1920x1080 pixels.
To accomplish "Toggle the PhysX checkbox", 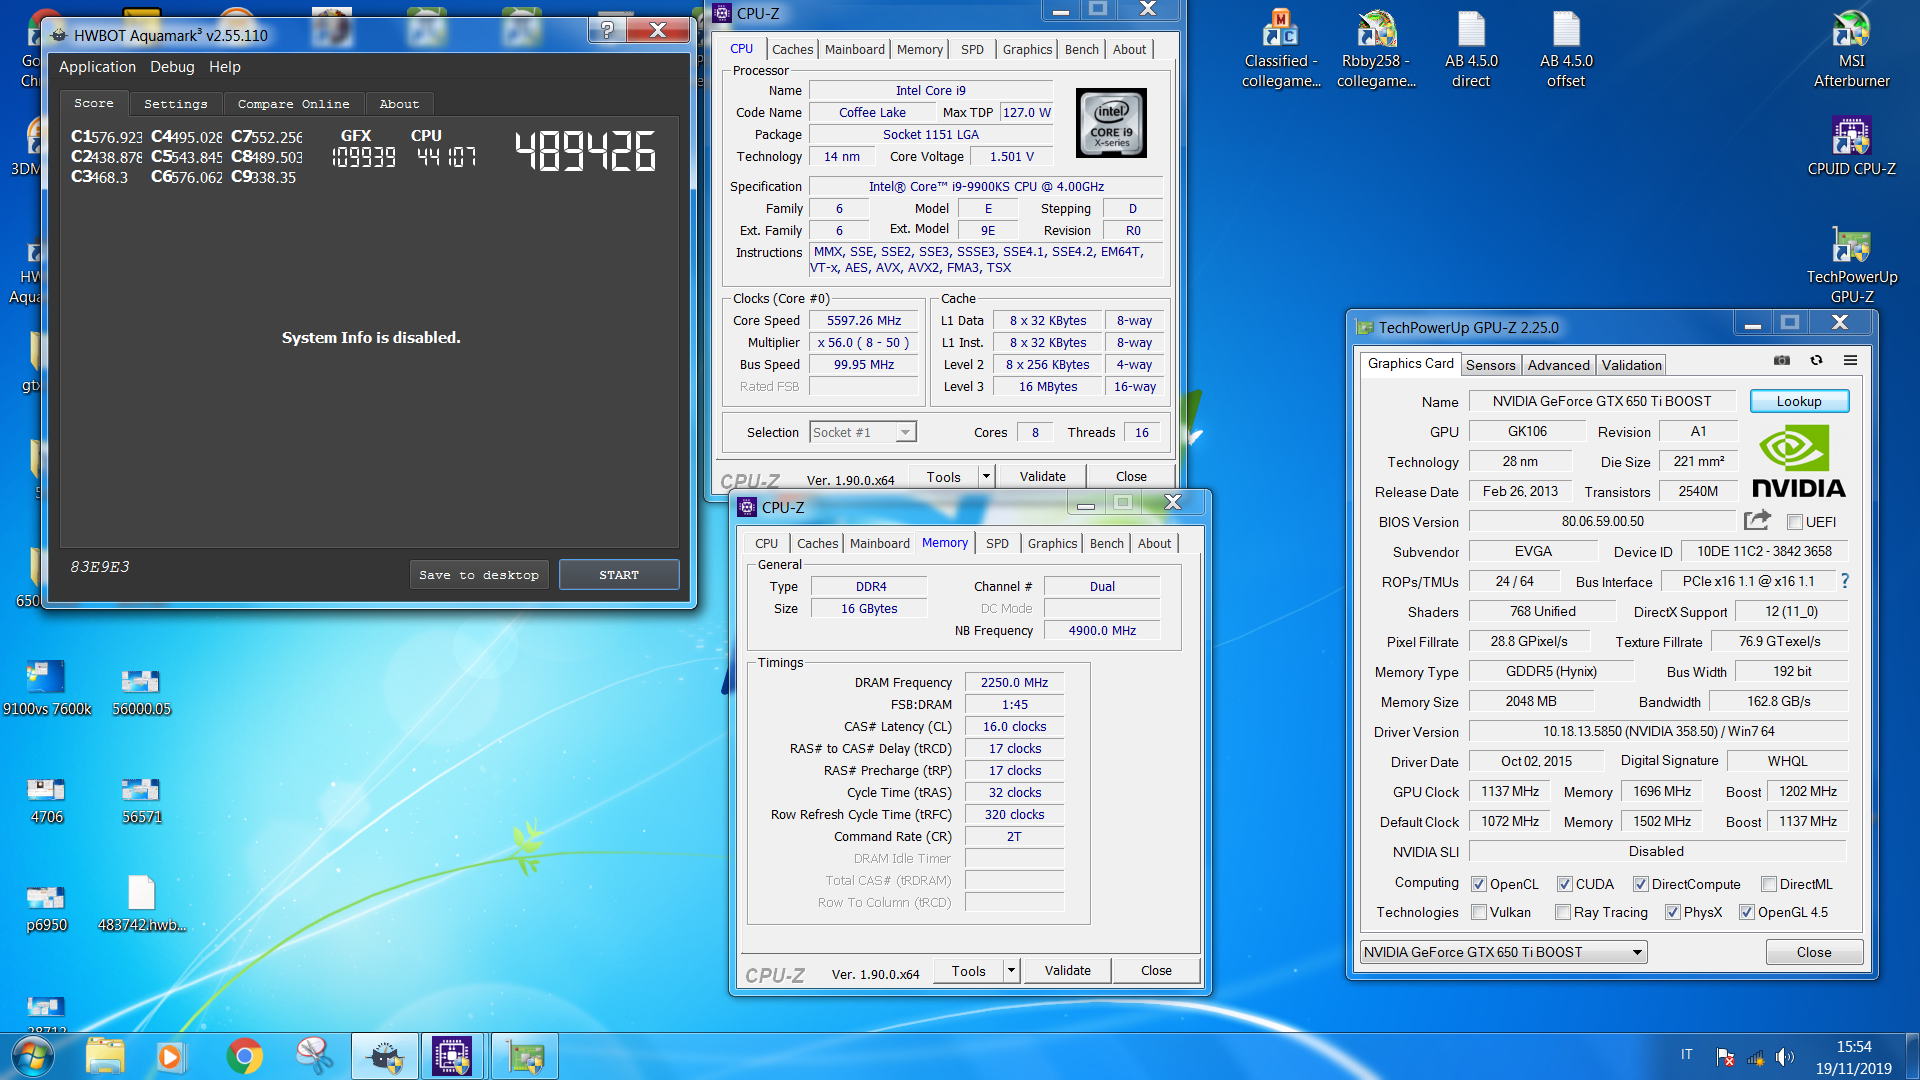I will coord(1673,912).
